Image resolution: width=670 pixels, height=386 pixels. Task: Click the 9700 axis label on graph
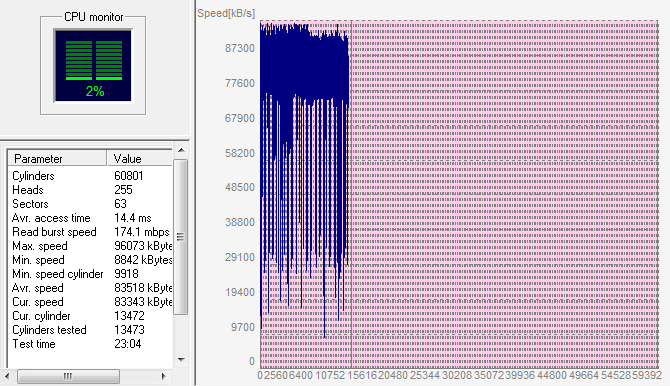click(x=243, y=327)
